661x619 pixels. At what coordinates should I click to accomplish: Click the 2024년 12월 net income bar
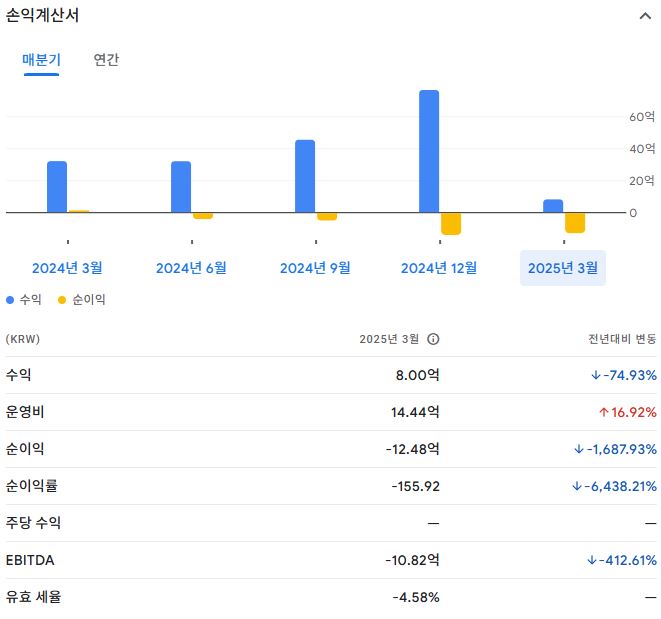451,223
